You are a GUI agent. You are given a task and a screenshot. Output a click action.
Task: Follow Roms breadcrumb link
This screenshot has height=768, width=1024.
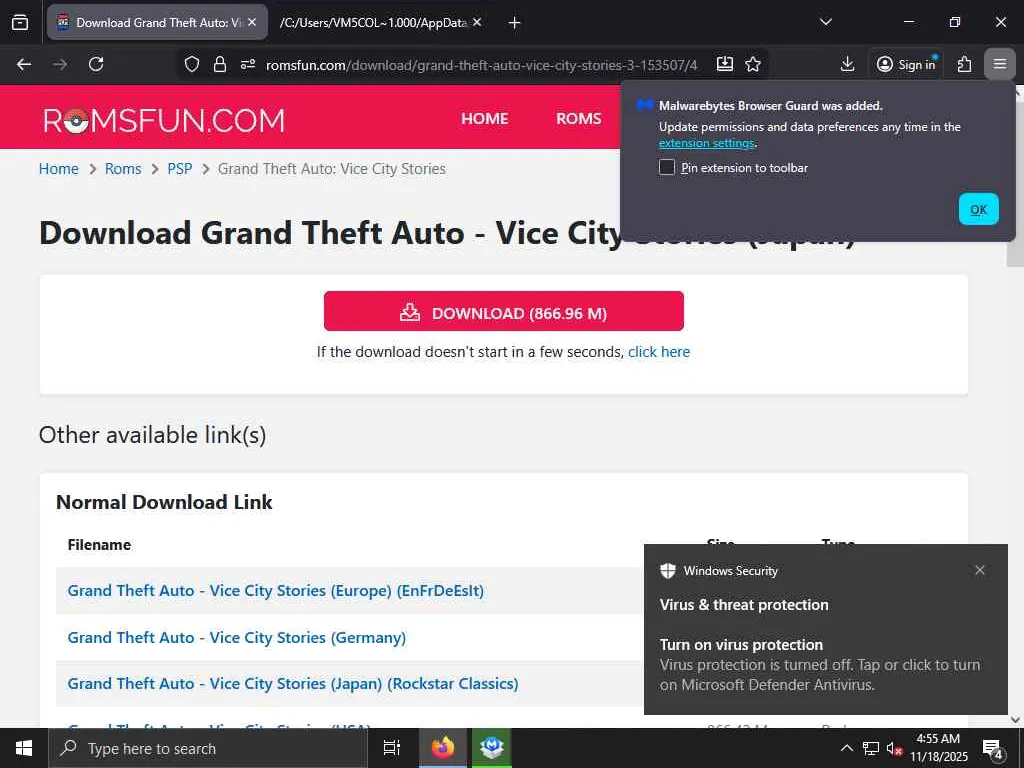(x=123, y=169)
